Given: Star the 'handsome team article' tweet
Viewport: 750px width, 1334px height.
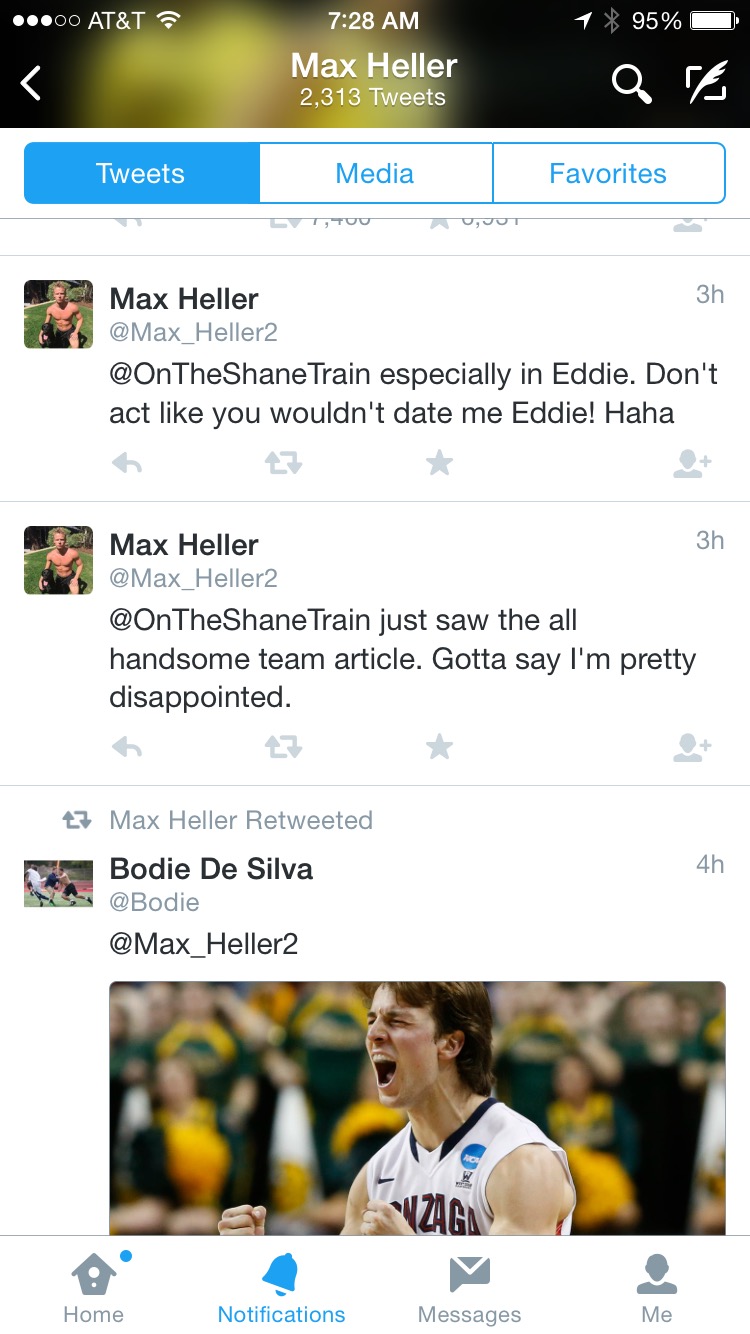Looking at the screenshot, I should (439, 747).
